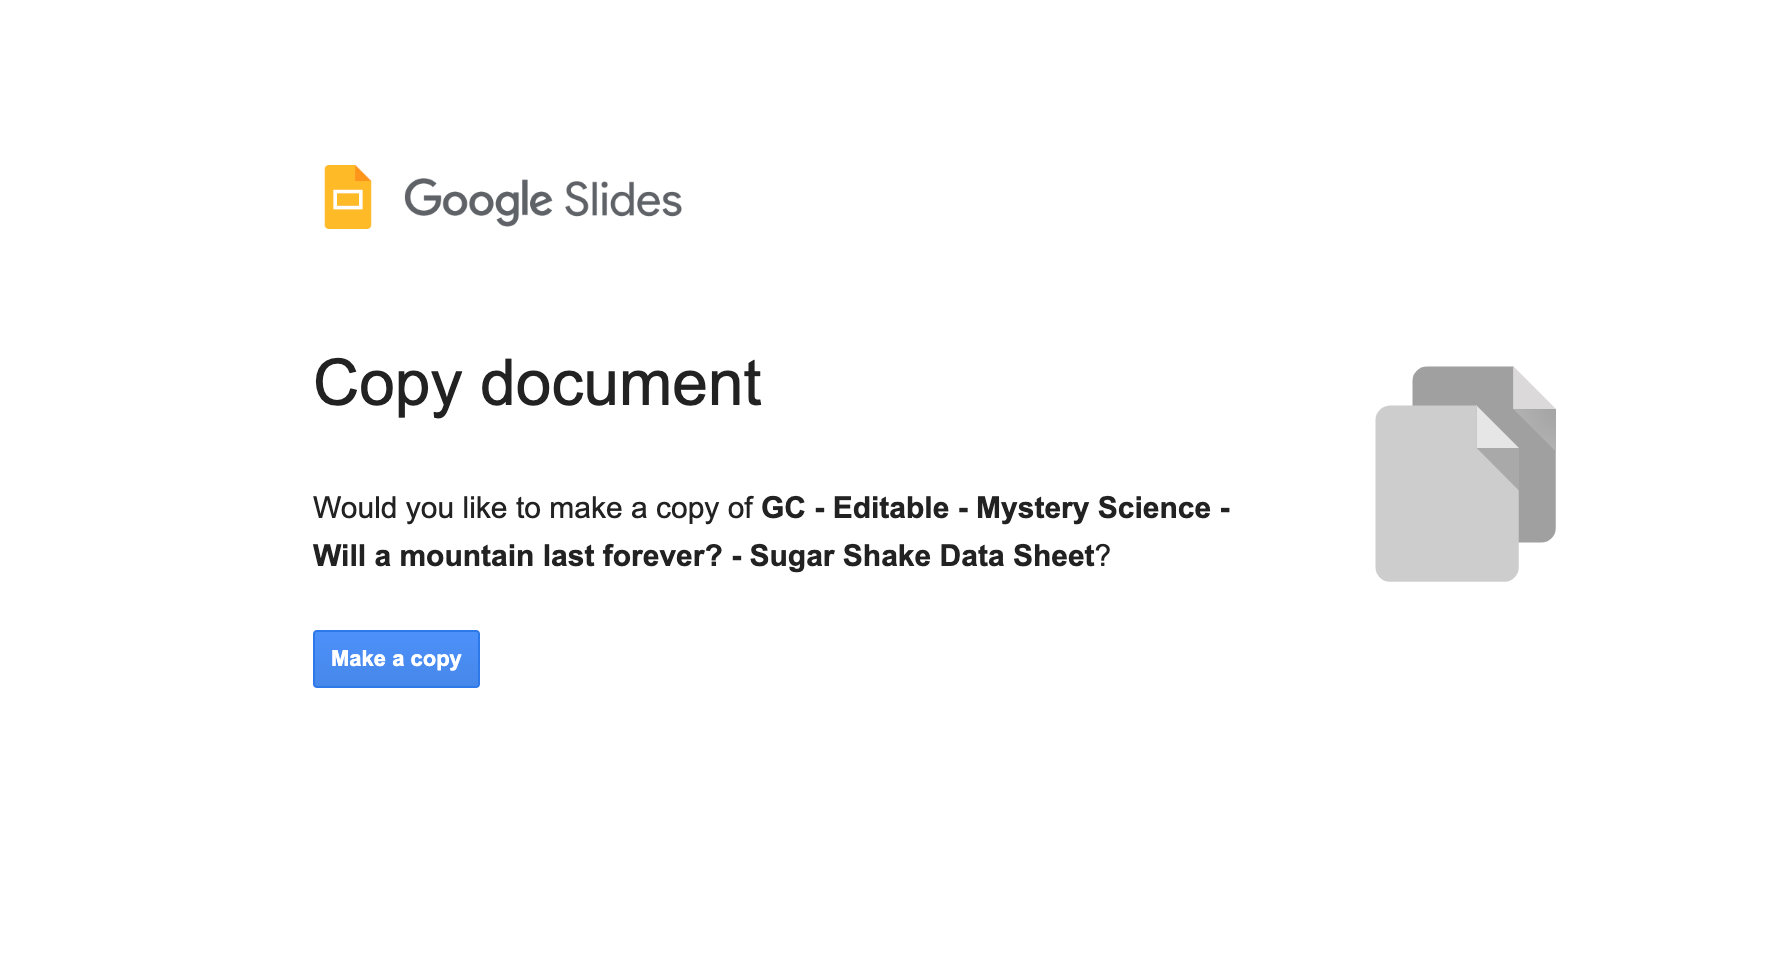The image size is (1792, 960).
Task: Click the word Make inside the button
Action: pyautogui.click(x=358, y=658)
